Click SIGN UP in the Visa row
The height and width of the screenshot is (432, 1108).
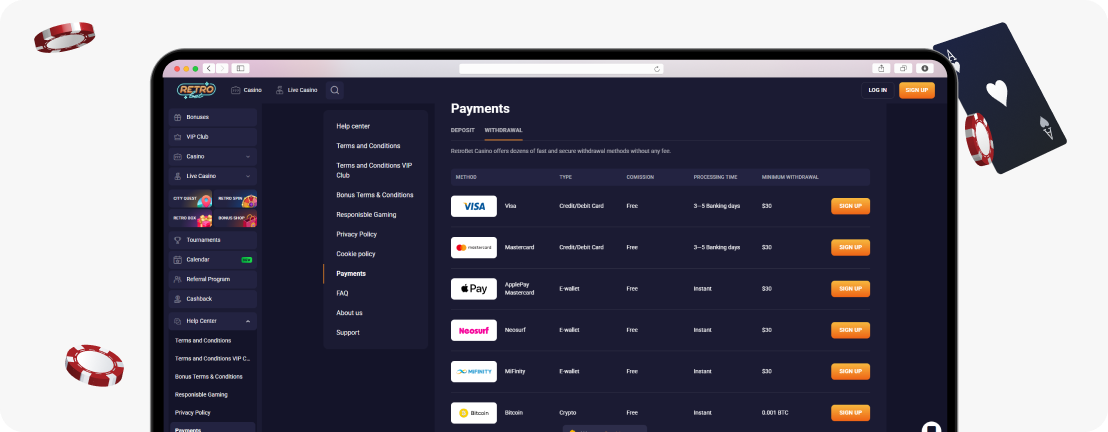[x=850, y=206]
